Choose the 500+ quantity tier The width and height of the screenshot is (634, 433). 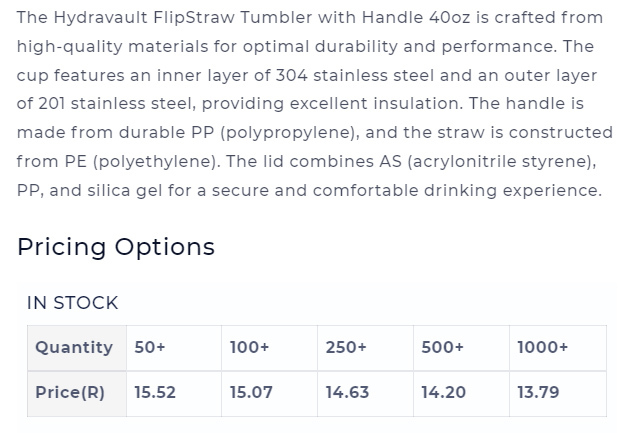(461, 348)
